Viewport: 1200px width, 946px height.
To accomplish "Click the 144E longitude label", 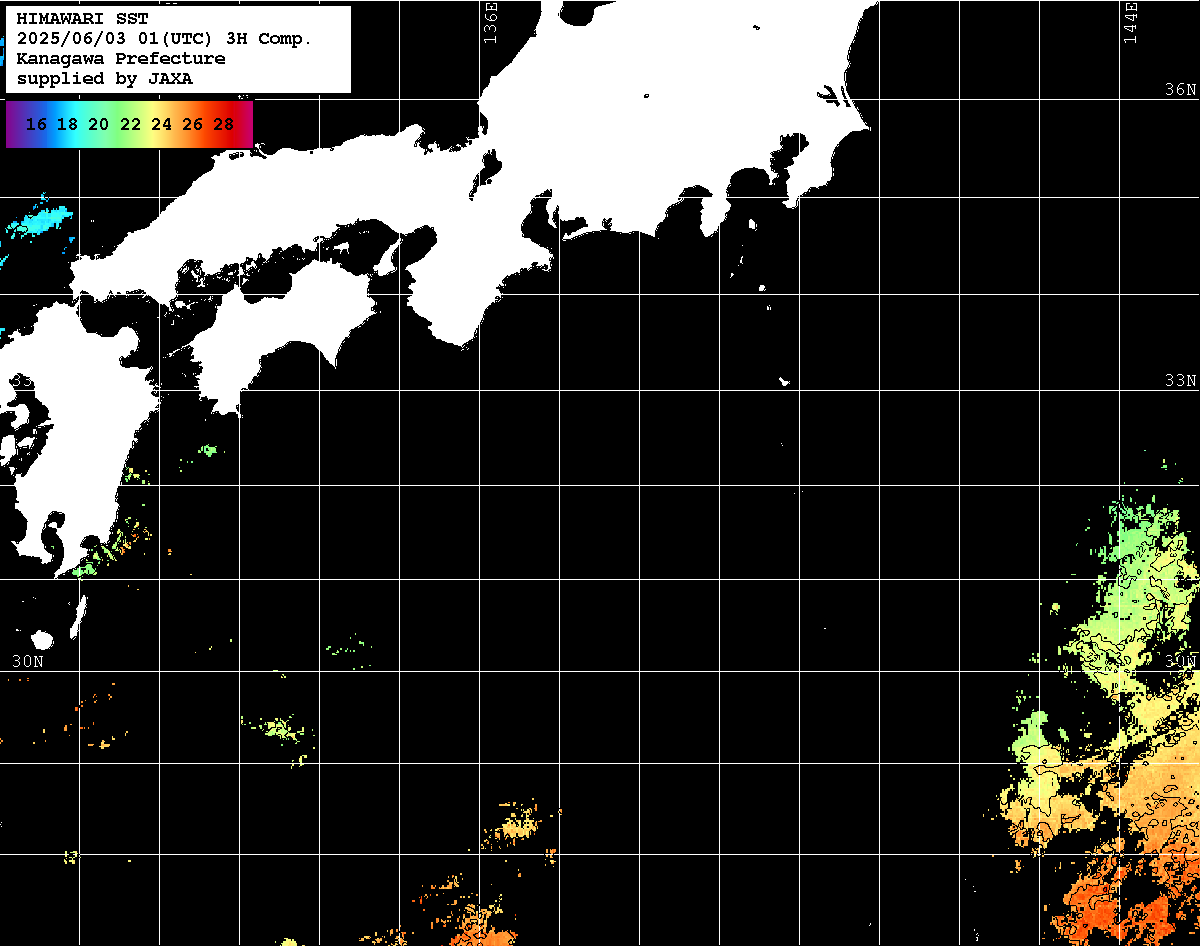I will pos(1130,22).
